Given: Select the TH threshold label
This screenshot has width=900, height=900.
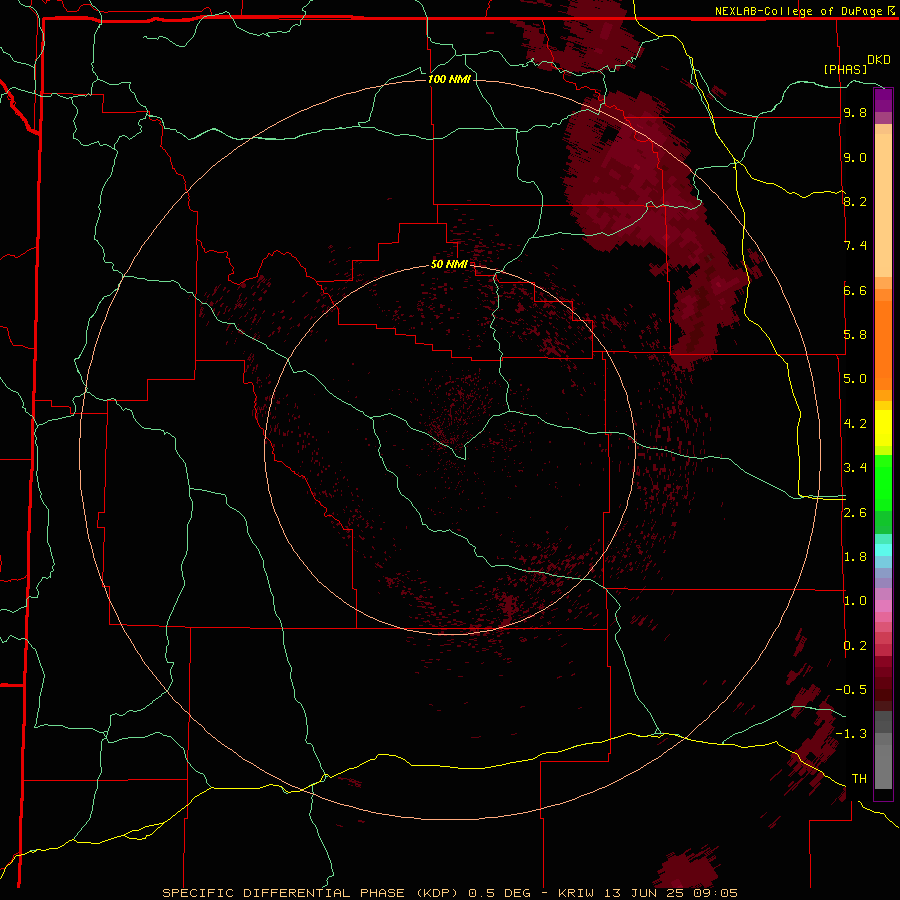Looking at the screenshot, I should pos(859,779).
